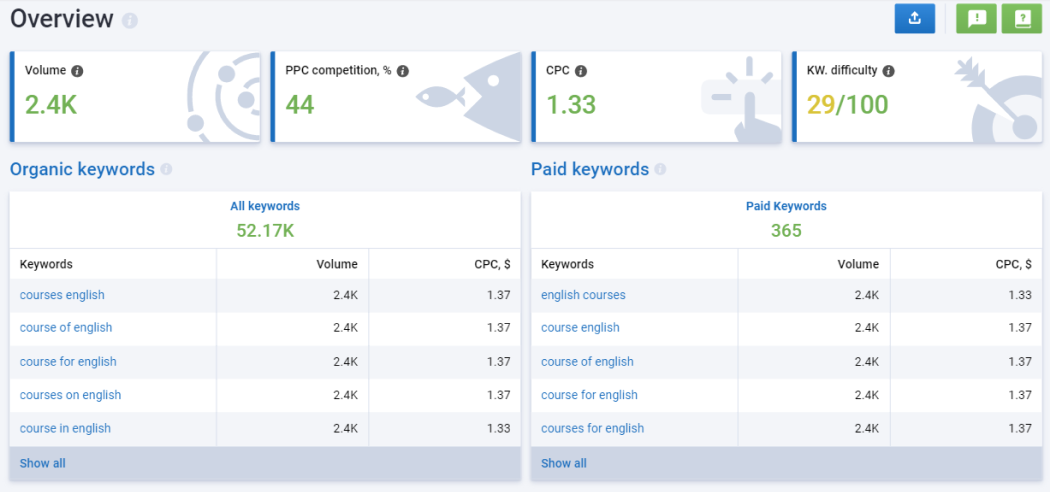This screenshot has height=492, width=1051.
Task: Click info icon next to Overview title
Action: pos(130,21)
